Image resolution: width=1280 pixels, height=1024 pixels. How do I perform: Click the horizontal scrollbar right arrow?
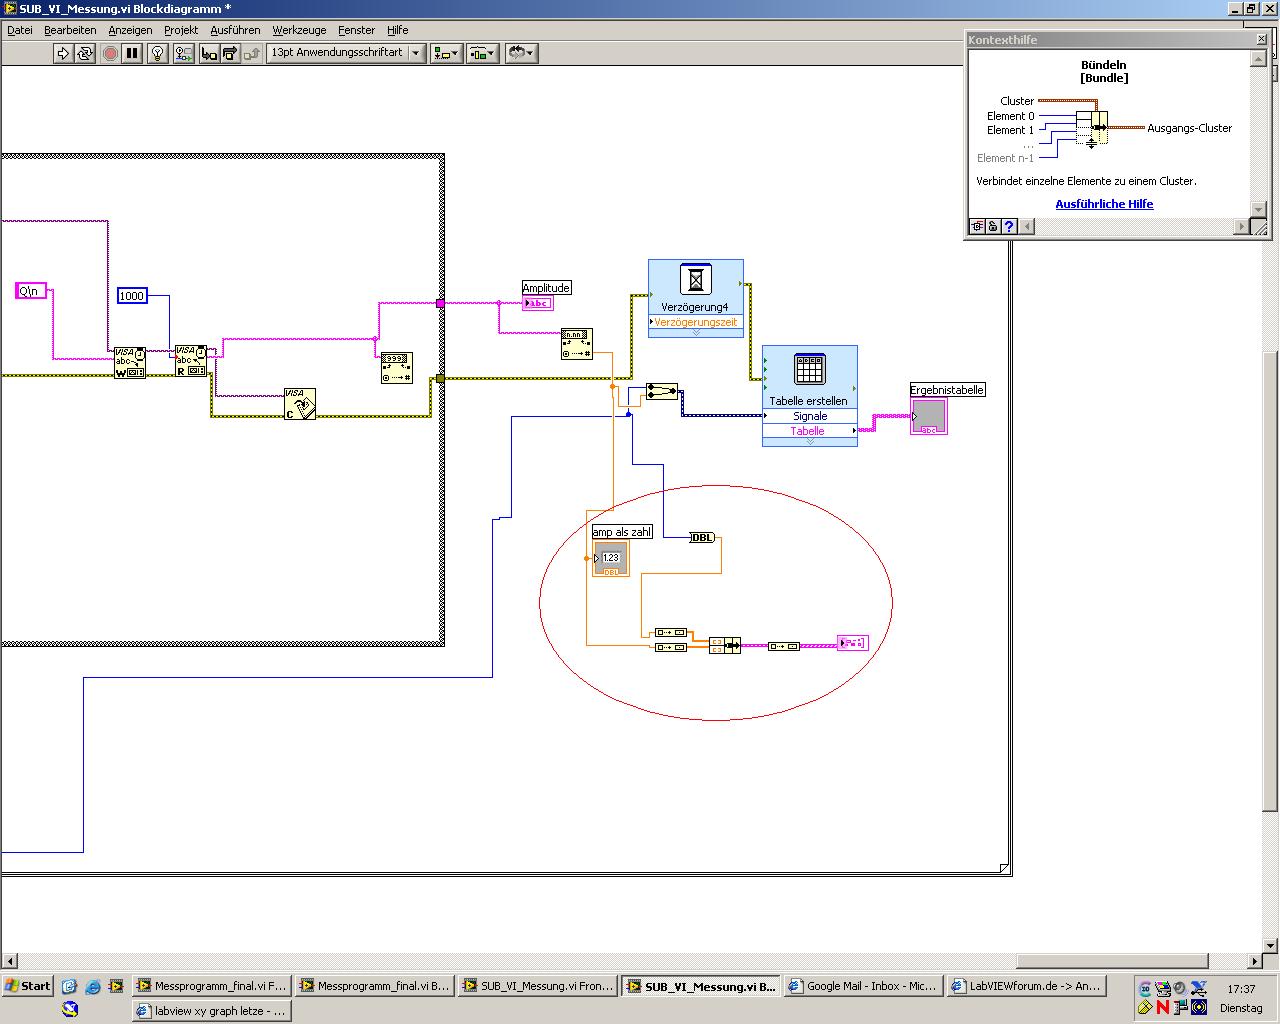tap(1255, 962)
